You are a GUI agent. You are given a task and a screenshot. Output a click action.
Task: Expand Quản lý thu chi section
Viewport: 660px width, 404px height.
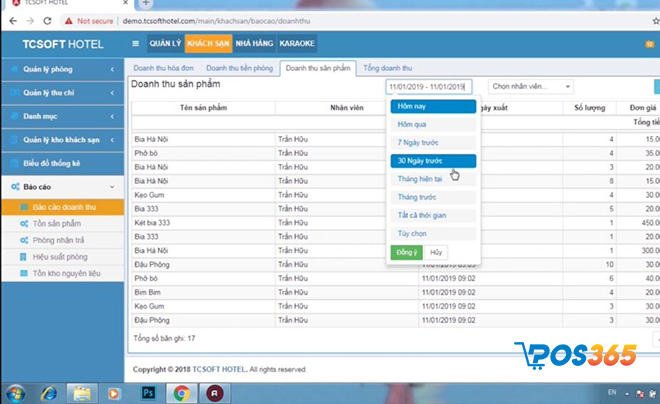click(x=112, y=93)
